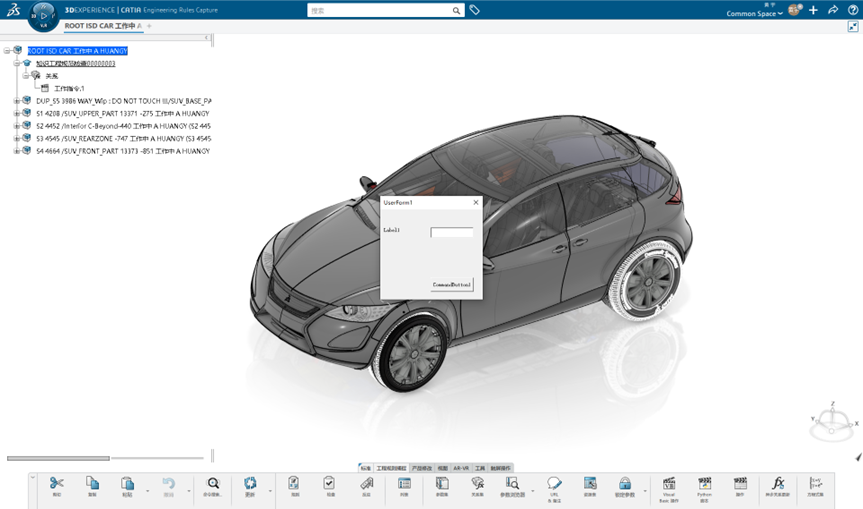Open the Undo history dropdown arrow
Image resolution: width=863 pixels, height=509 pixels.
189,491
